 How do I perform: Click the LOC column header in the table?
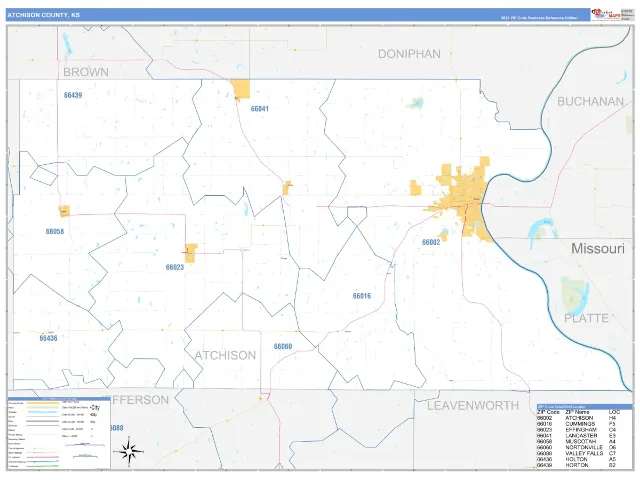coord(614,412)
